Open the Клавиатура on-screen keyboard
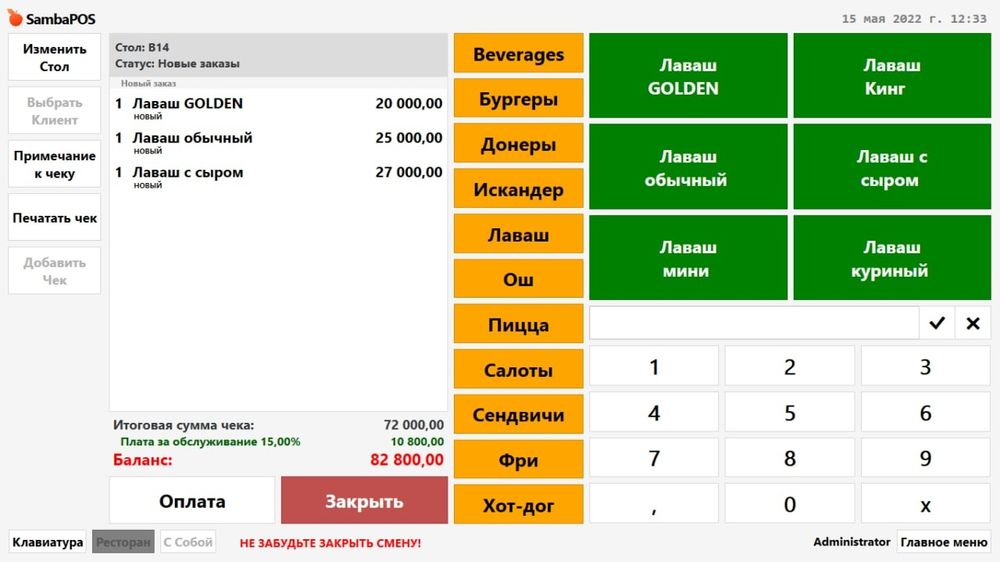 tap(47, 542)
